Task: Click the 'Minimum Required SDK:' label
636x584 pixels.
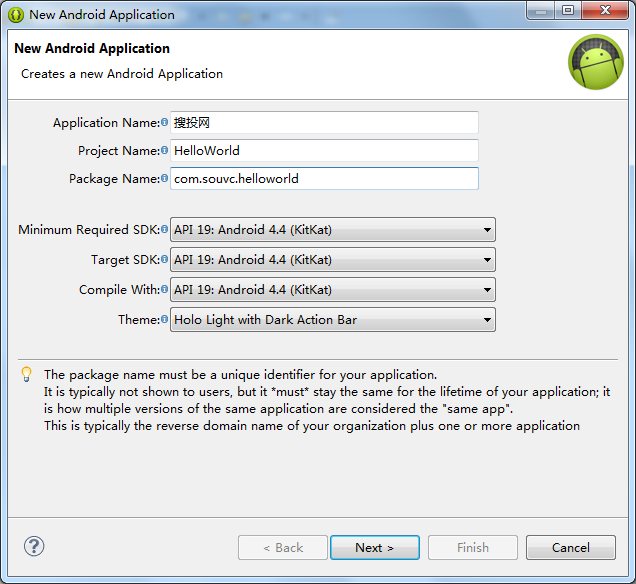Action: (89, 230)
